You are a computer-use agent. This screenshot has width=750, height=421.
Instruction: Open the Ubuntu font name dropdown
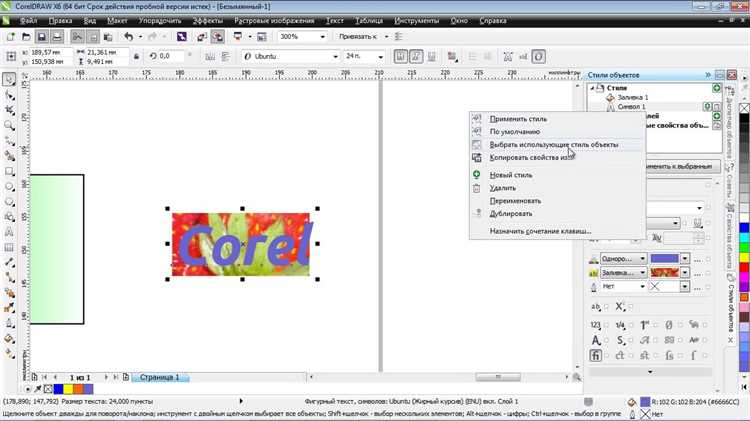(x=335, y=56)
